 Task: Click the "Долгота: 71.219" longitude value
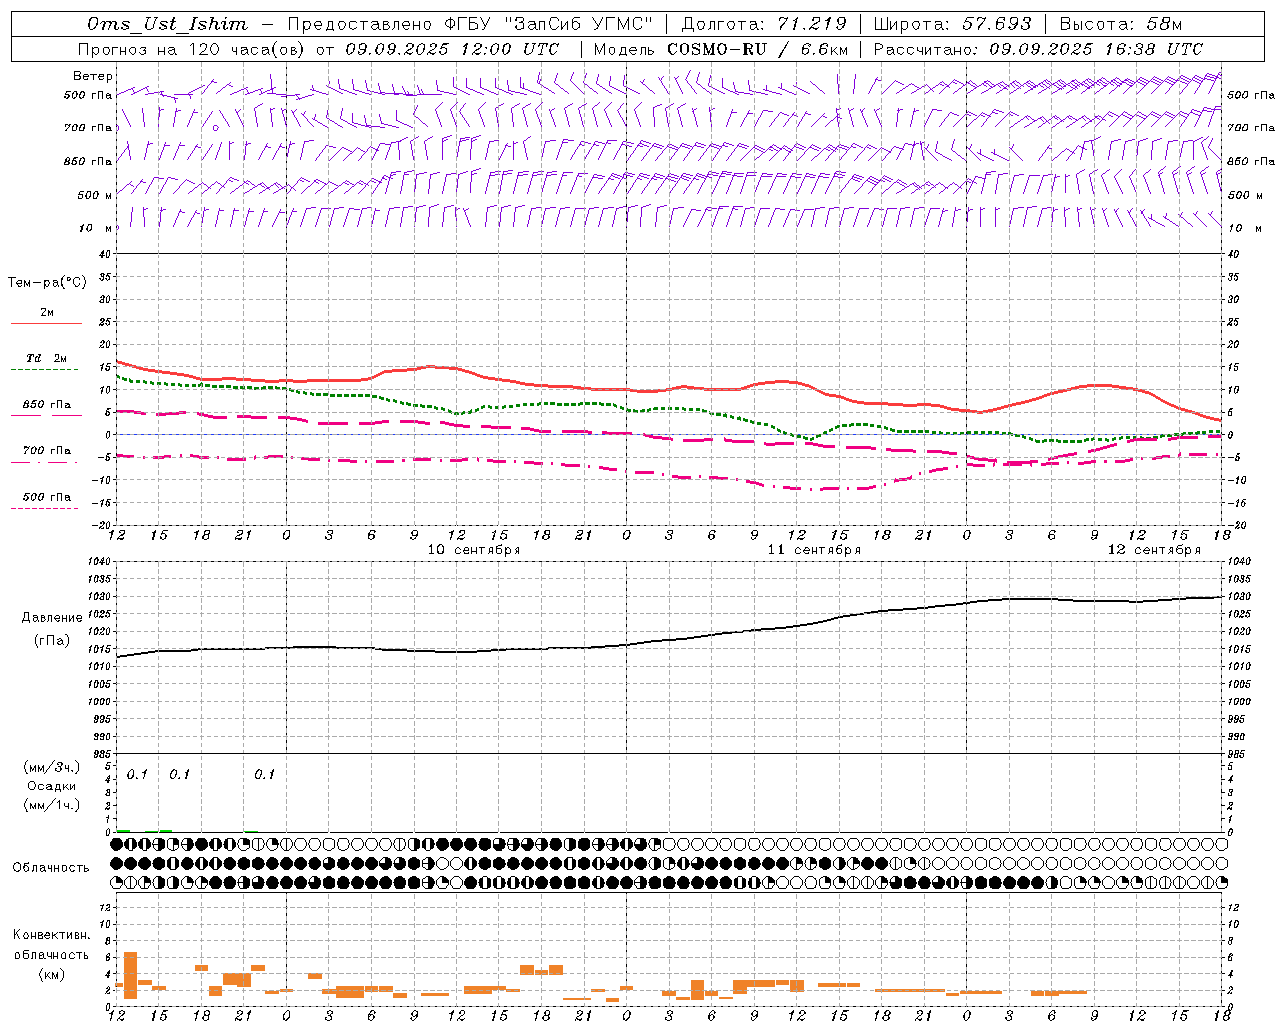coord(764,24)
